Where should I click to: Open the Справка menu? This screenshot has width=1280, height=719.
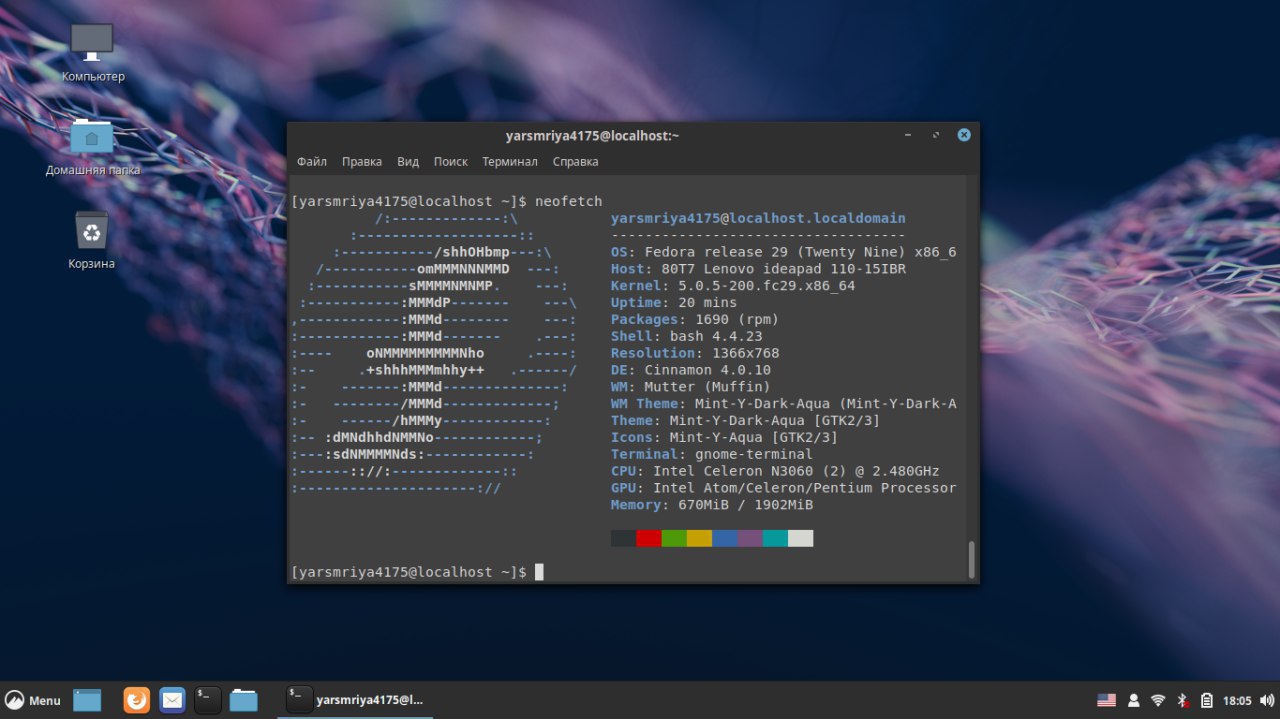(575, 161)
